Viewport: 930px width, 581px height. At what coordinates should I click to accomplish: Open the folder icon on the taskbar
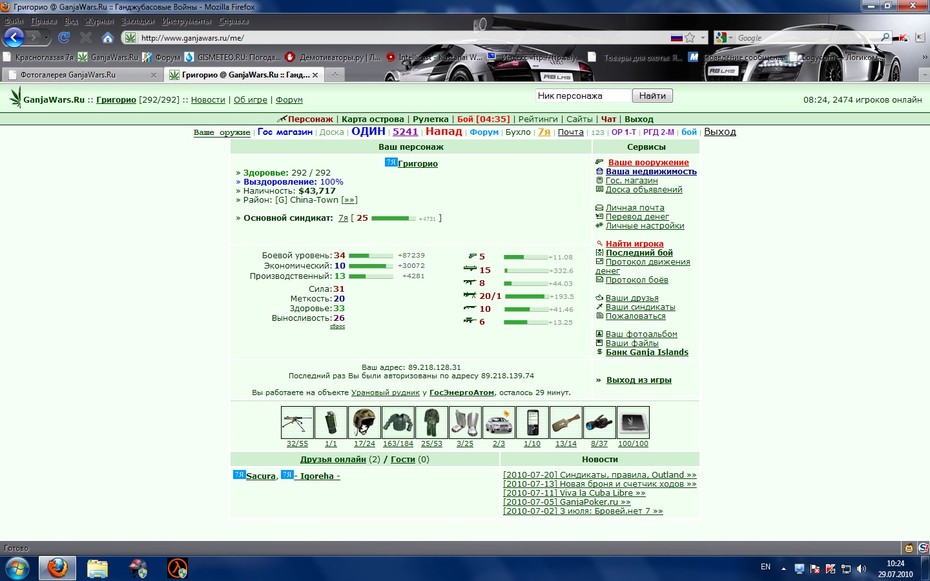point(97,568)
